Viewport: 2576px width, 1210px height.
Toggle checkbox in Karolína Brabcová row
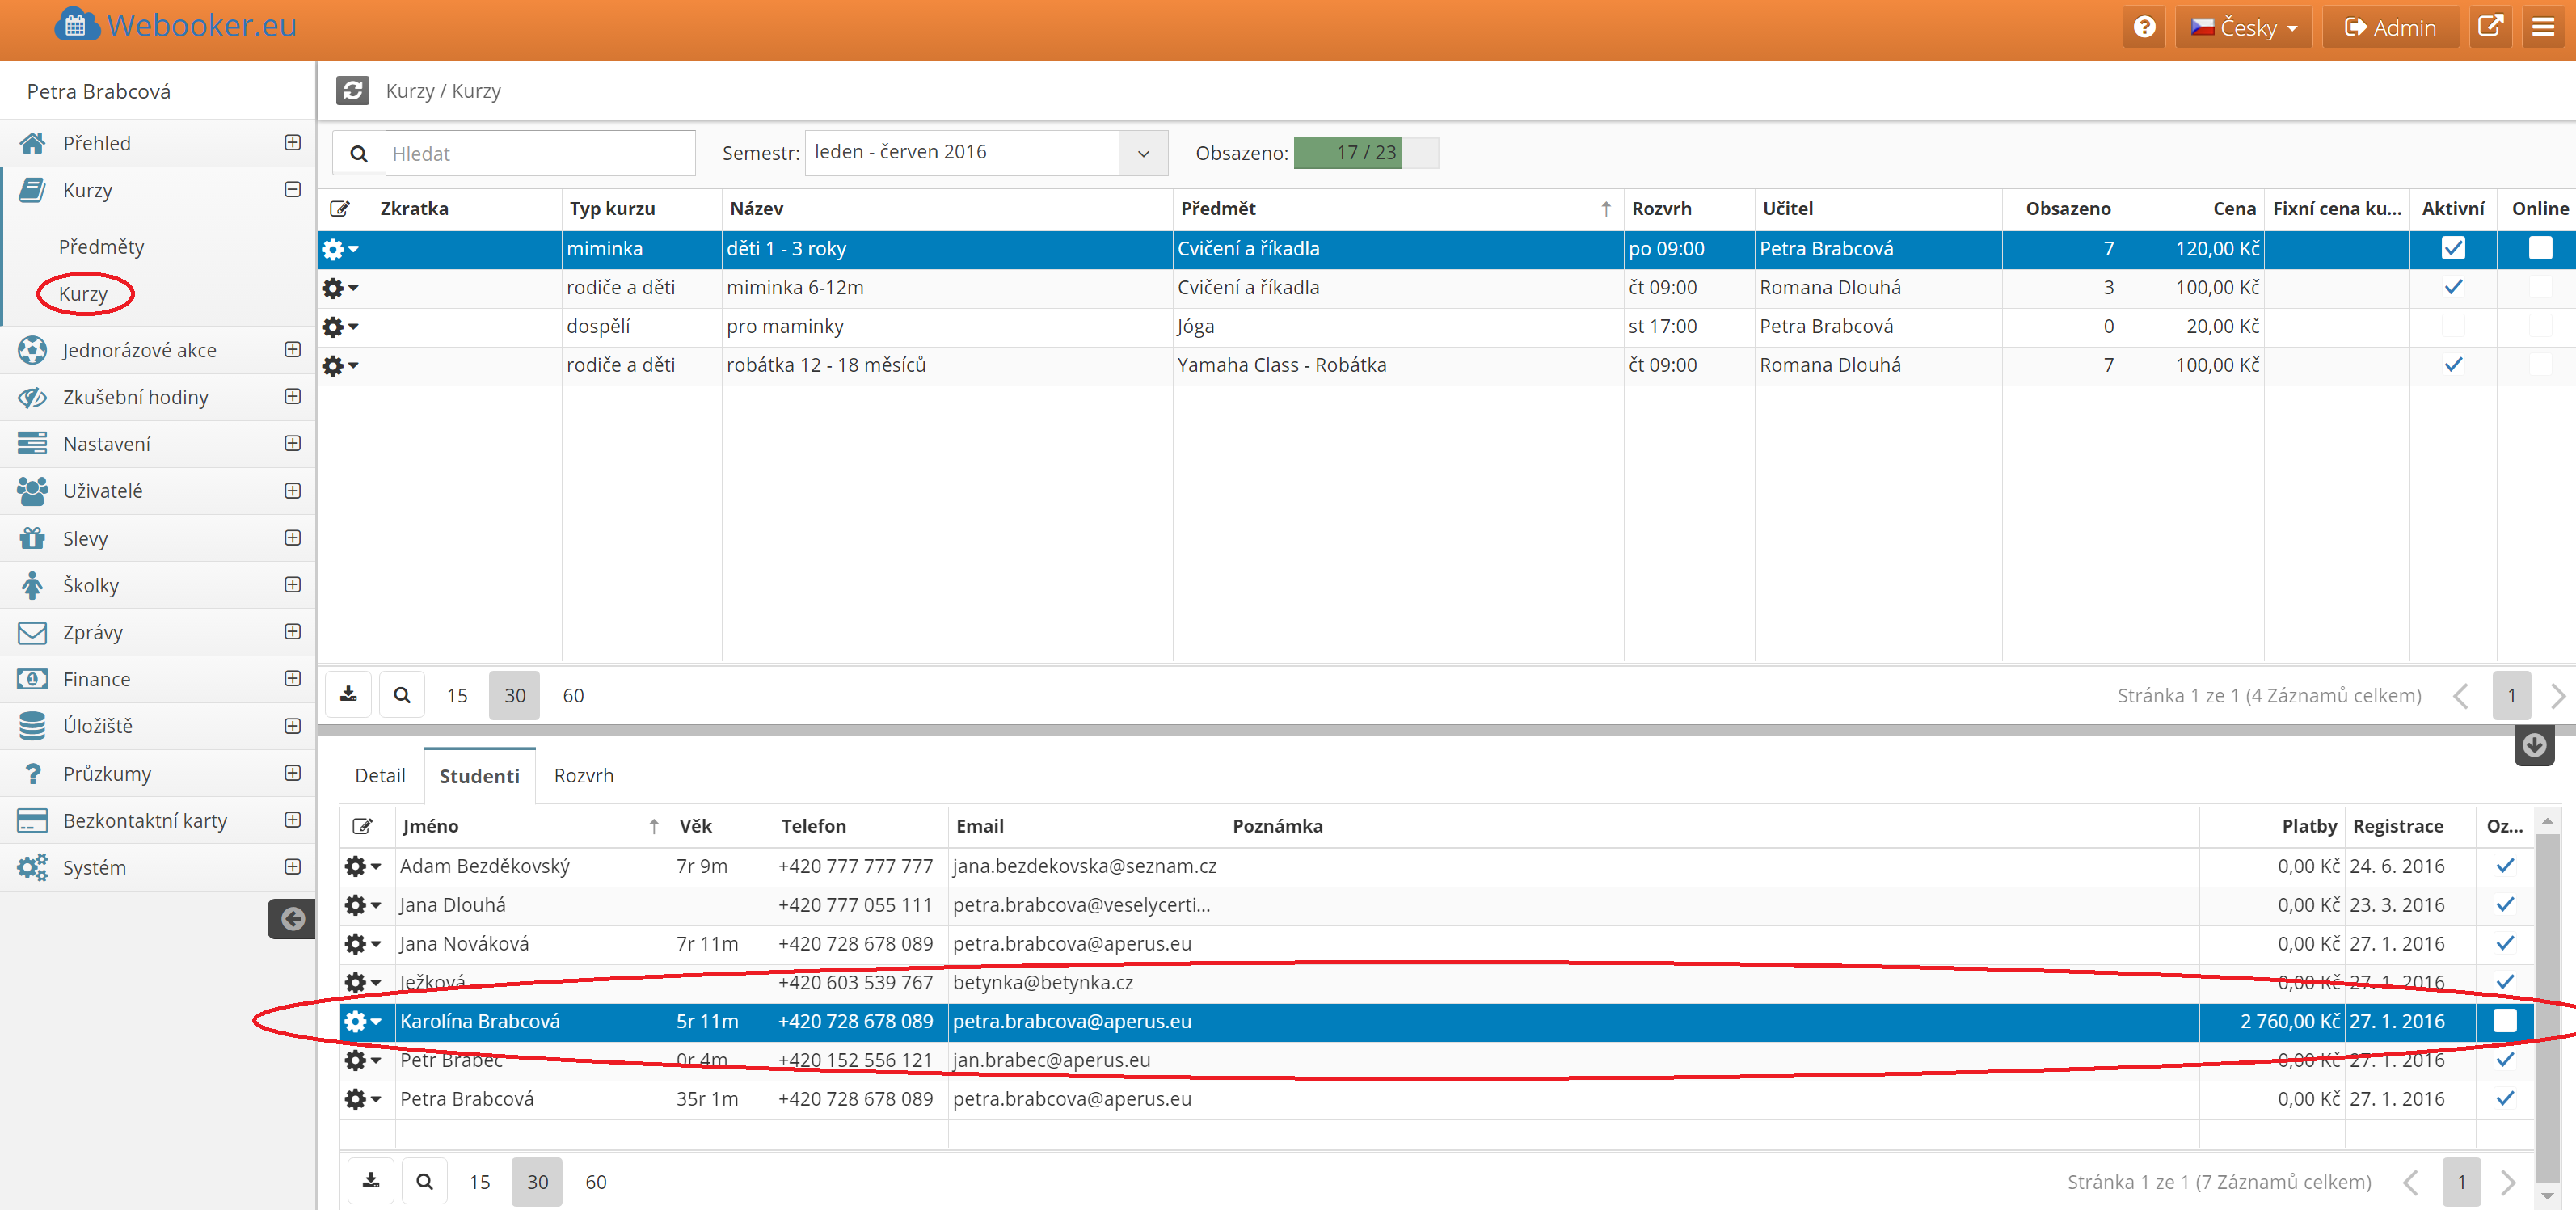click(2504, 1021)
